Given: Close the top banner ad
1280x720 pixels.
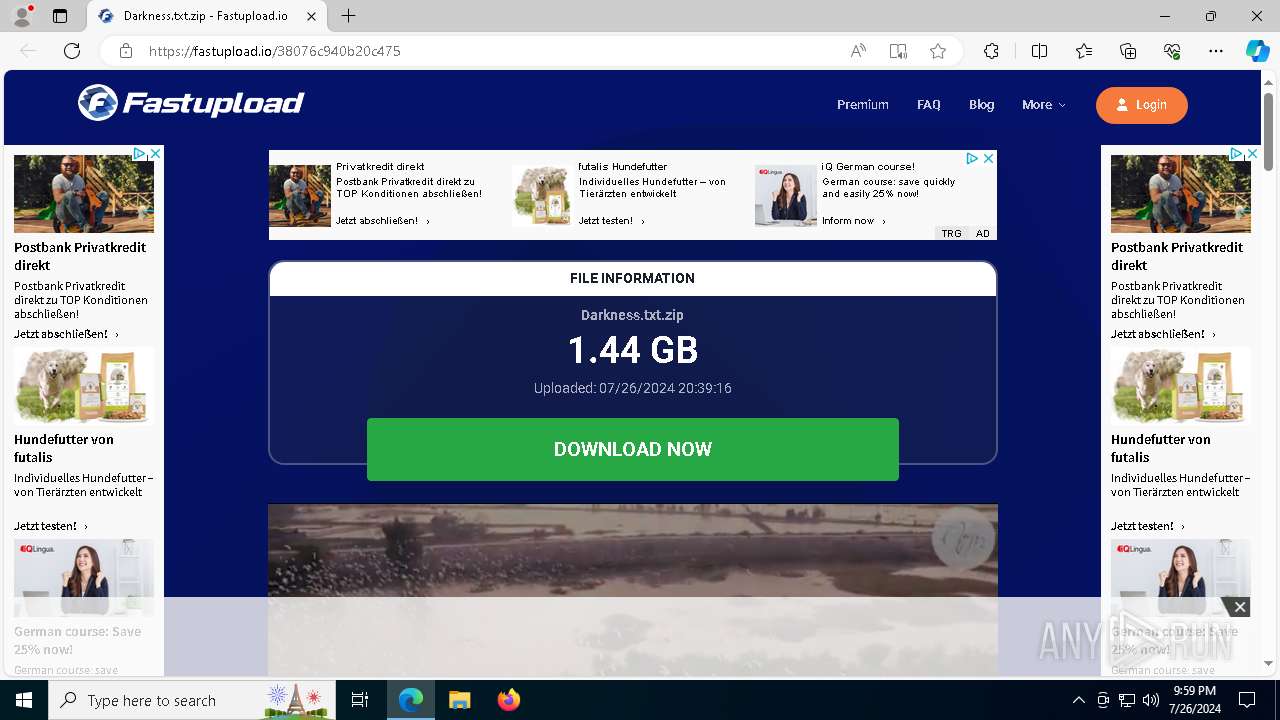Looking at the screenshot, I should pos(988,158).
